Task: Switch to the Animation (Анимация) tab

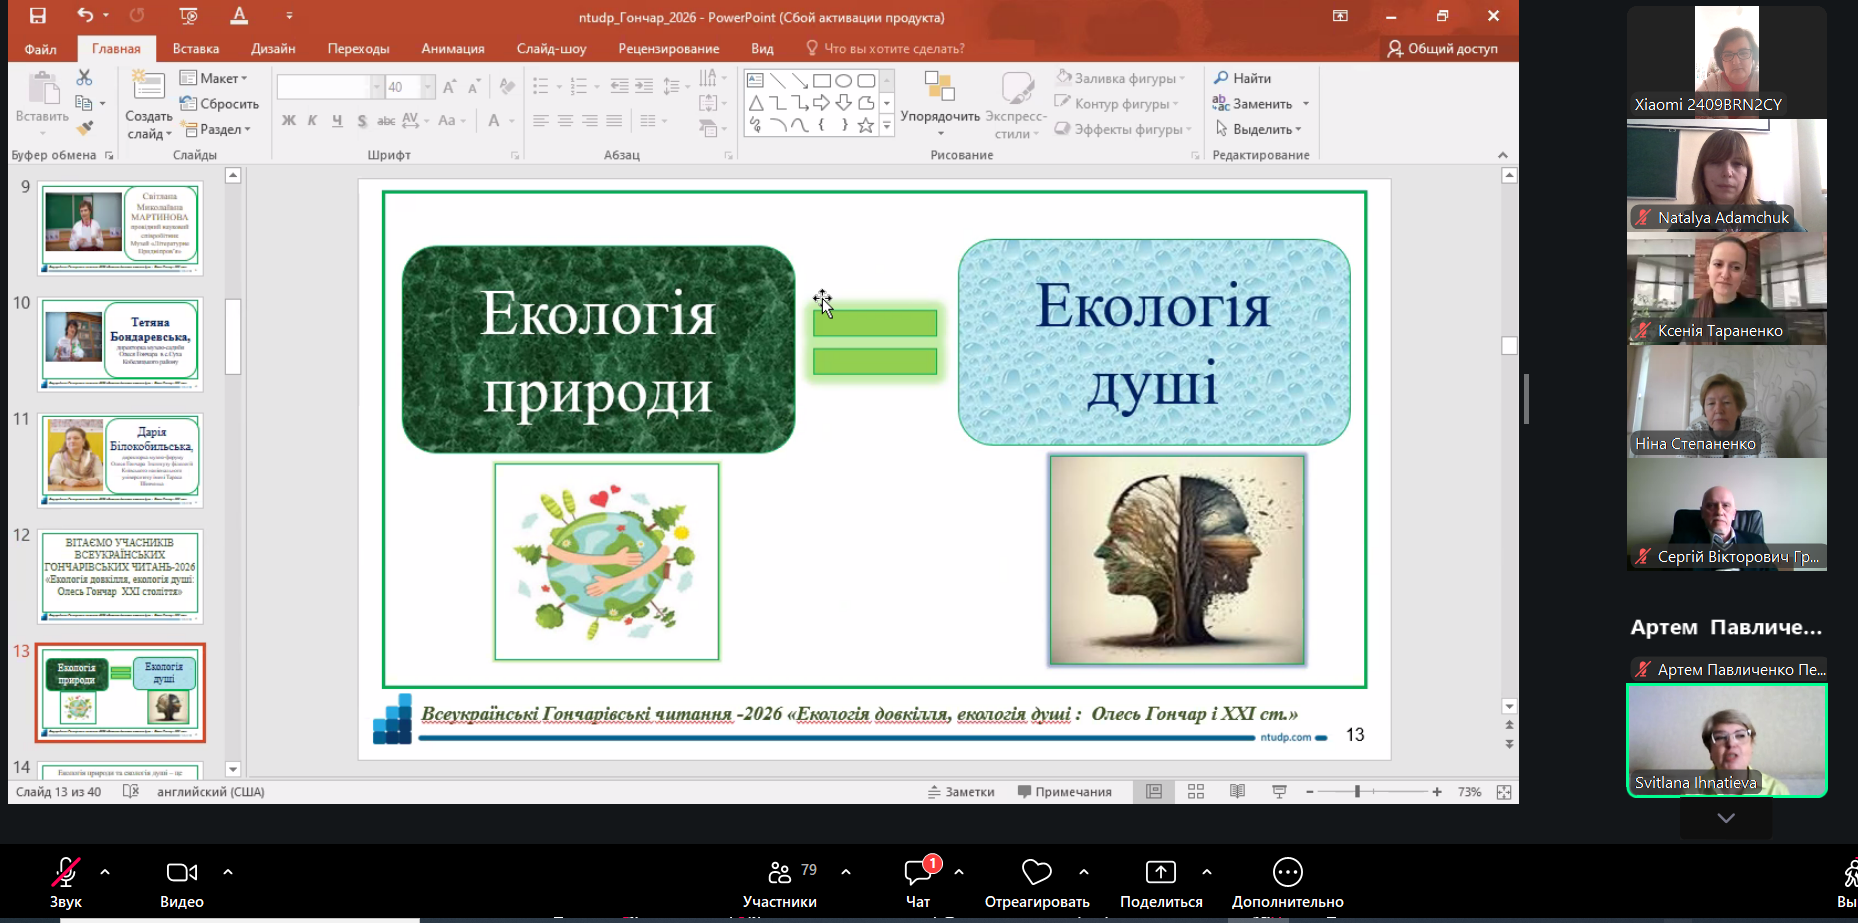Action: 453,48
